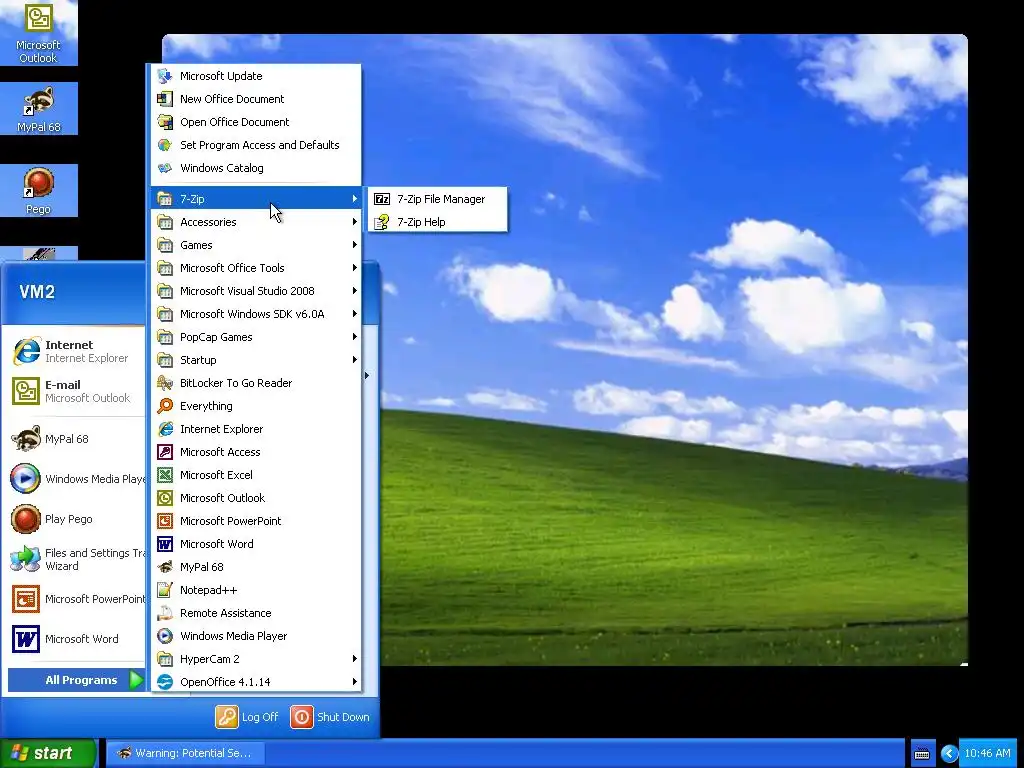This screenshot has height=768, width=1024.
Task: Open Files and Settings Transfer Wizard
Action: 76,559
